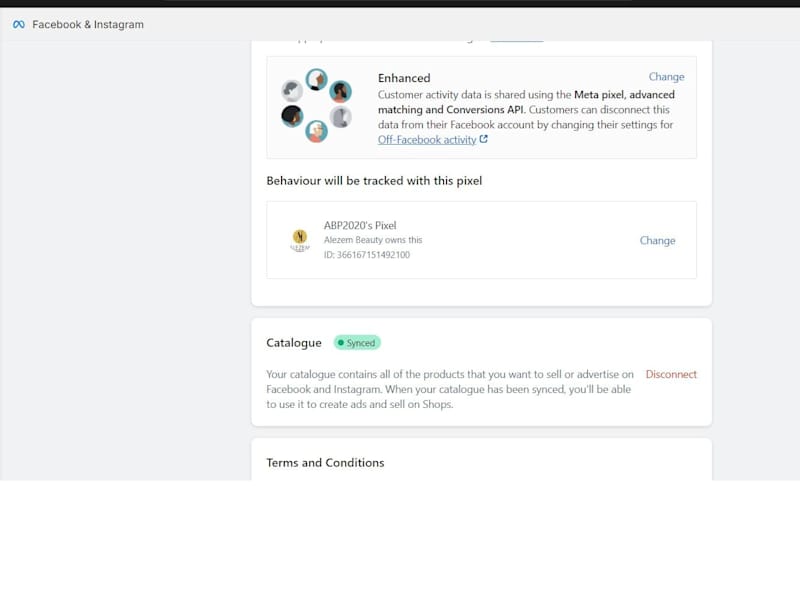Click the Enhanced heading
Image resolution: width=800 pixels, height=600 pixels.
click(404, 78)
